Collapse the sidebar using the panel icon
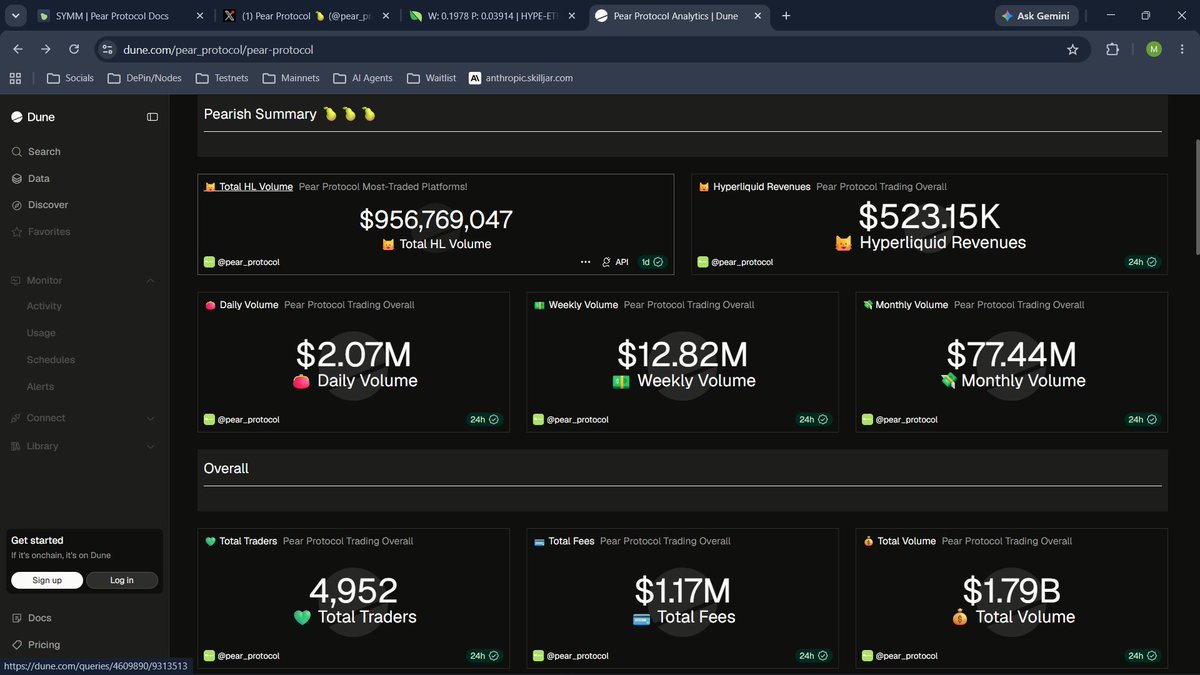 tap(152, 117)
